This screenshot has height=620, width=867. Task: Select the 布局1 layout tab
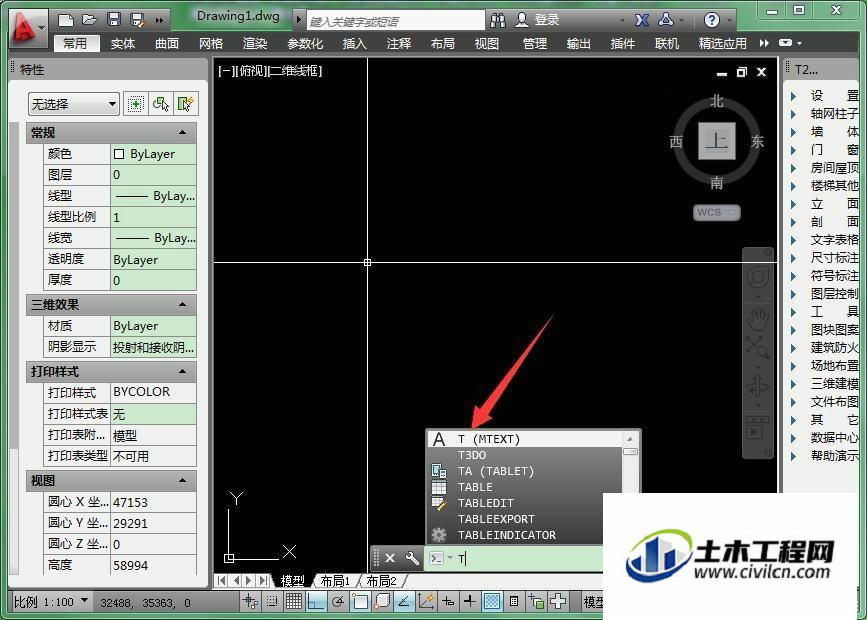pos(335,581)
